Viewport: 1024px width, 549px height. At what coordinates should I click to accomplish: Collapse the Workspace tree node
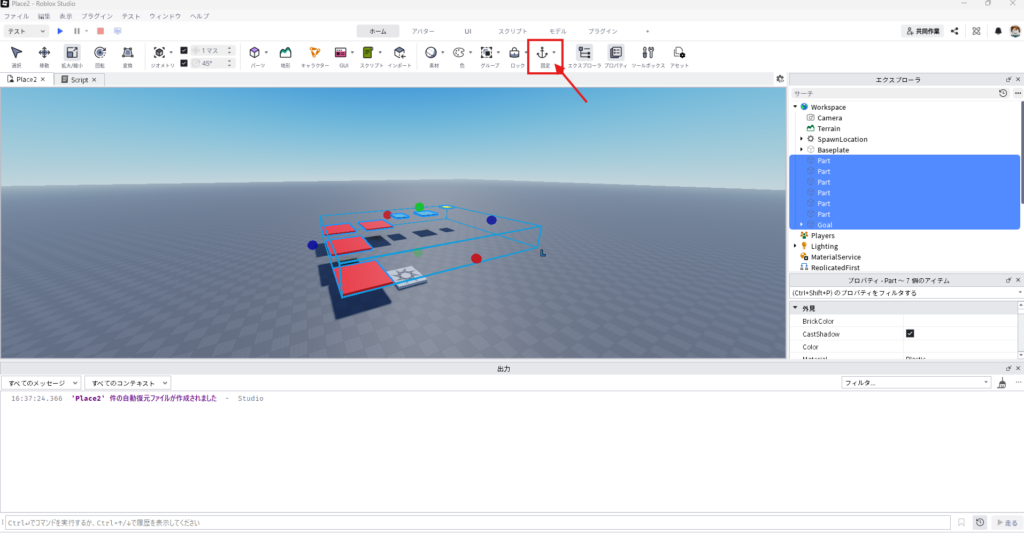795,107
